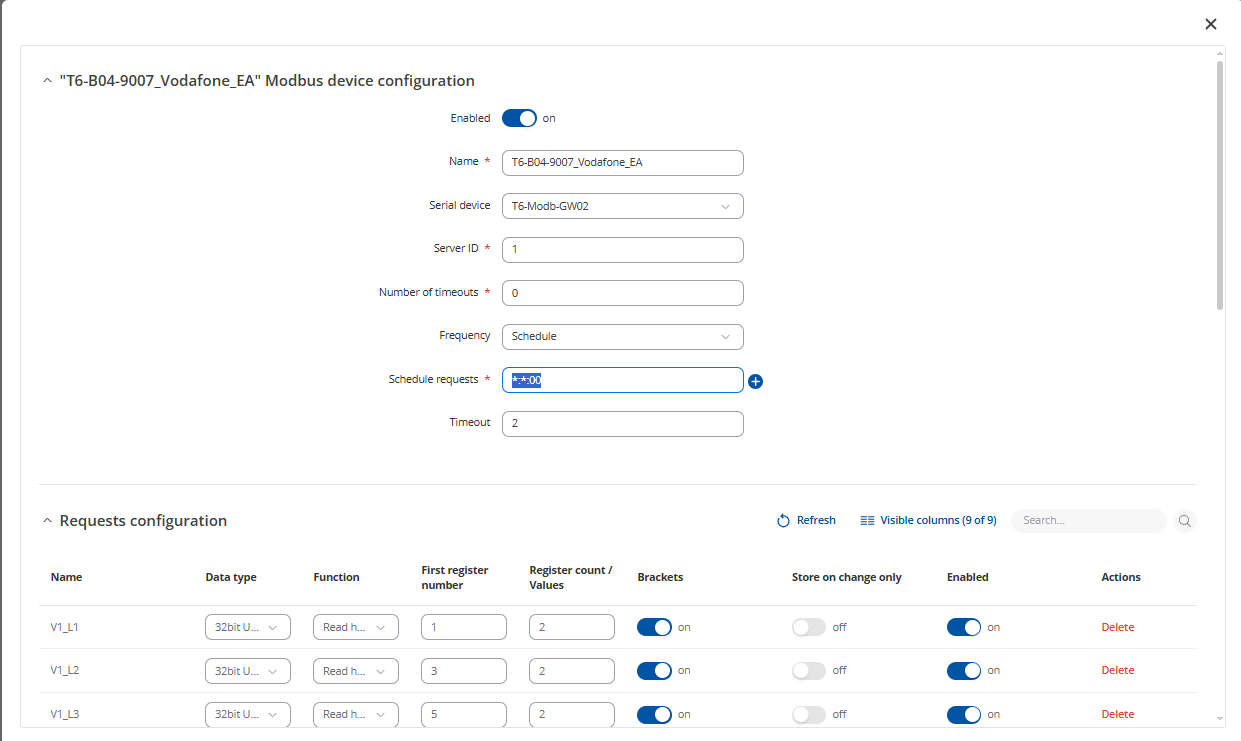The image size is (1241, 741).
Task: Open the Frequency dropdown set to Schedule
Action: (622, 336)
